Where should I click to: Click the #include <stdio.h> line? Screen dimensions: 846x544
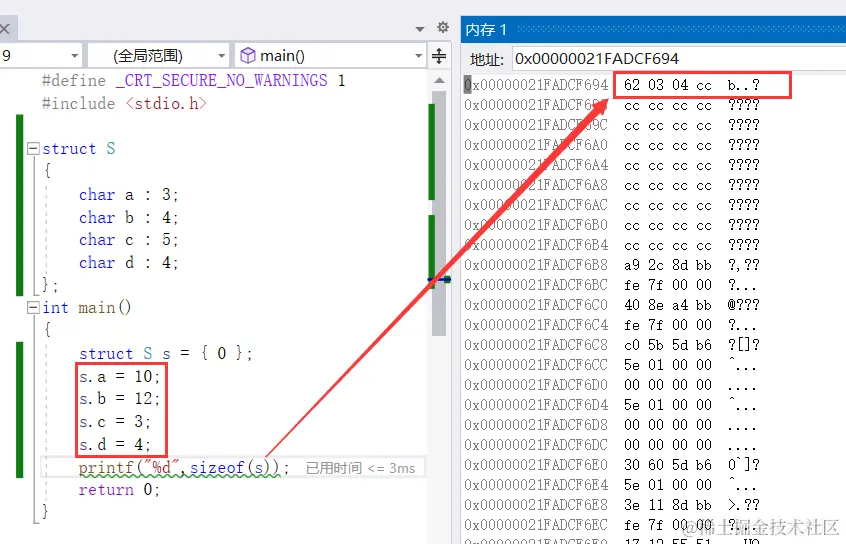(124, 103)
